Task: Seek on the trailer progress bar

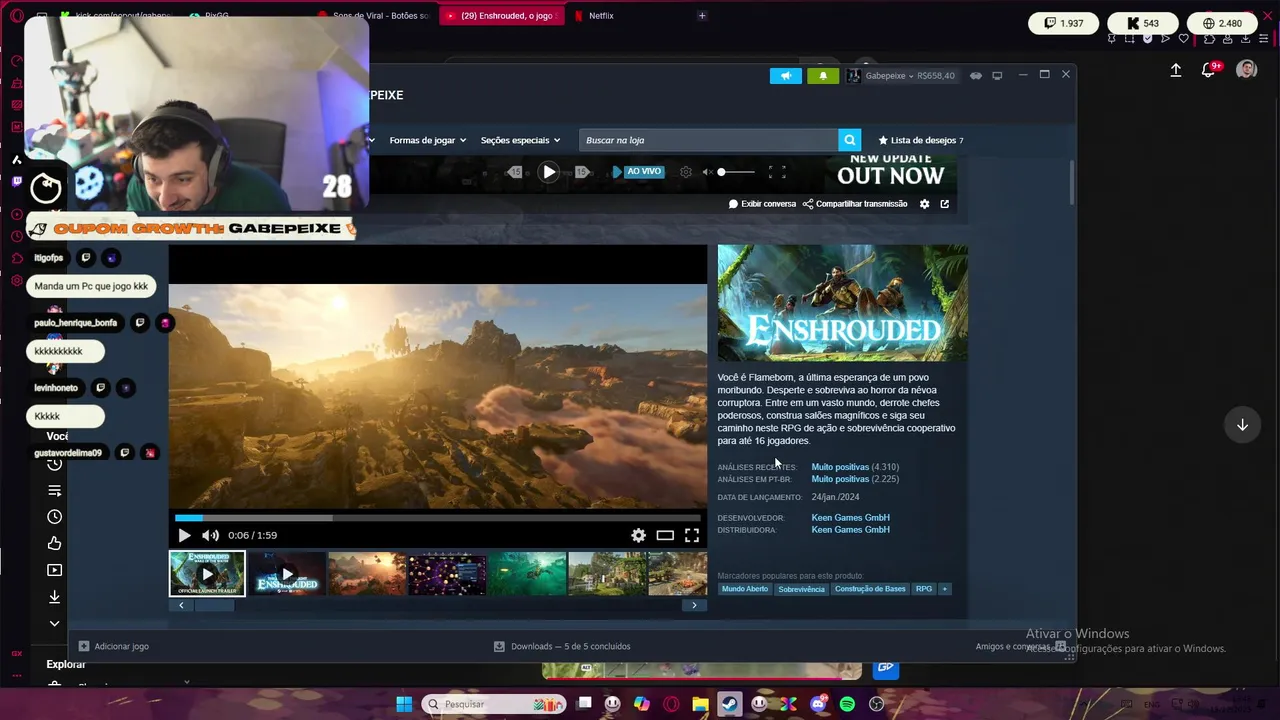Action: (x=438, y=518)
